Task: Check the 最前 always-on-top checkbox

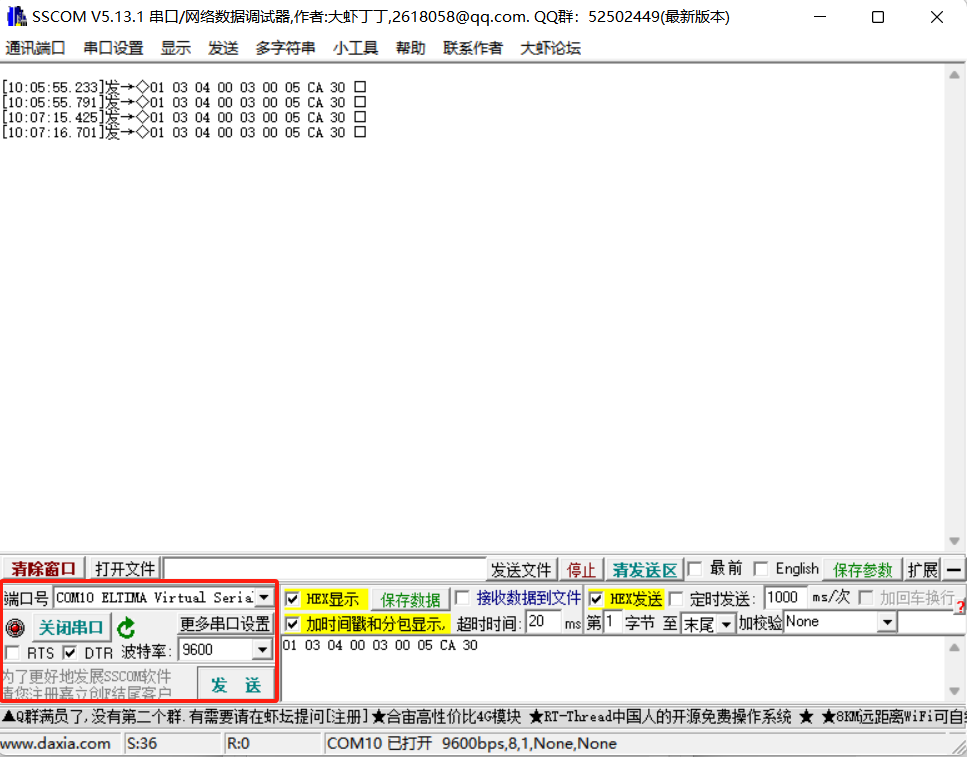Action: (x=695, y=568)
